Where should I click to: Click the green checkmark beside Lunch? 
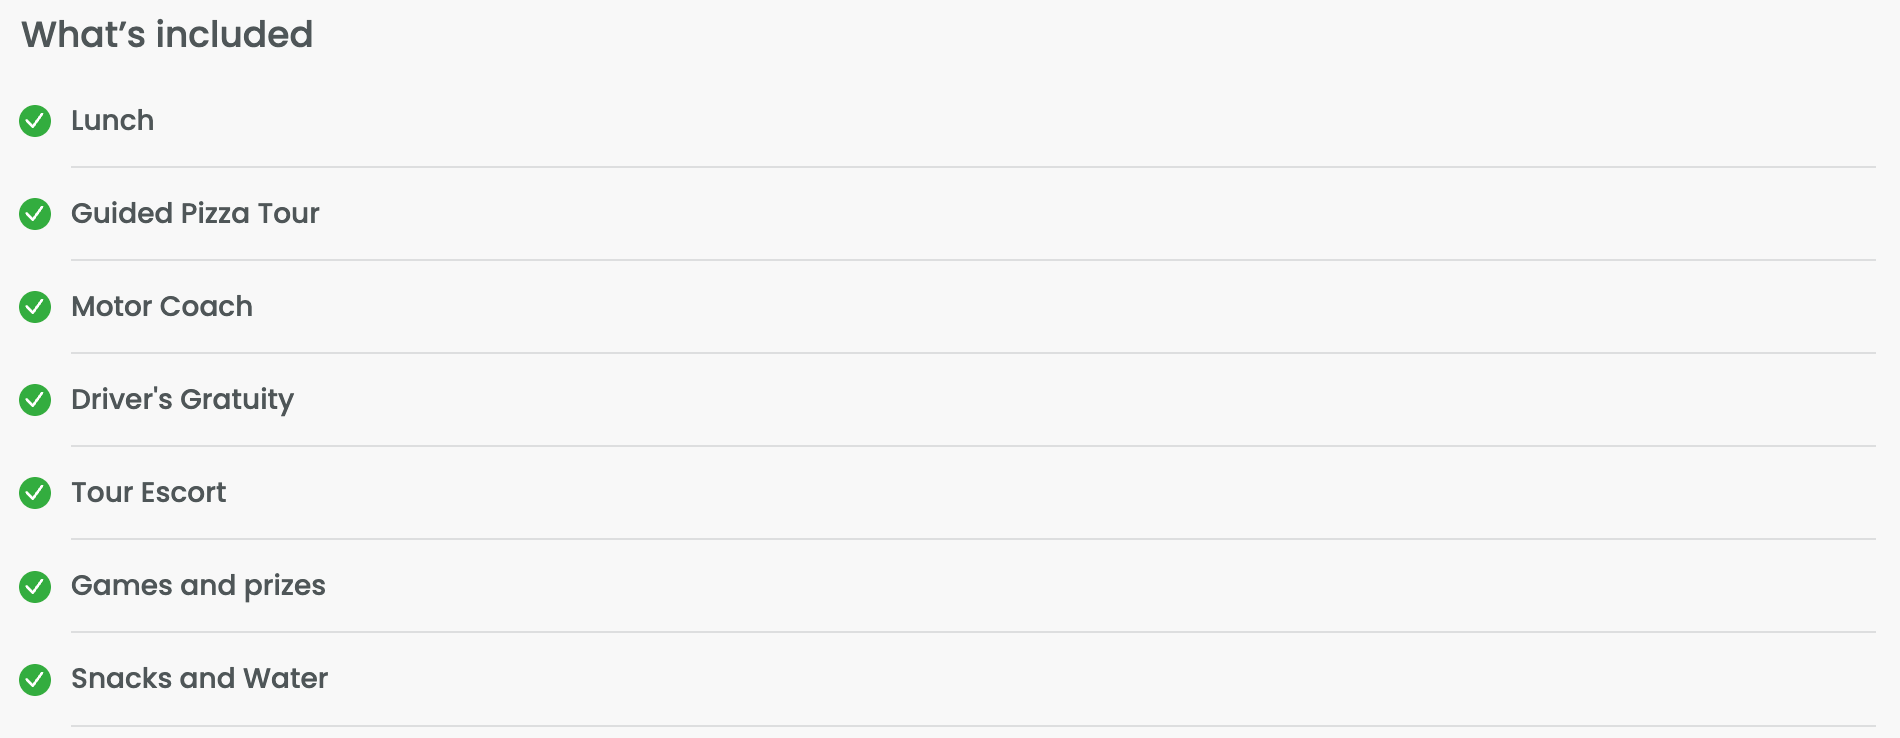point(35,121)
